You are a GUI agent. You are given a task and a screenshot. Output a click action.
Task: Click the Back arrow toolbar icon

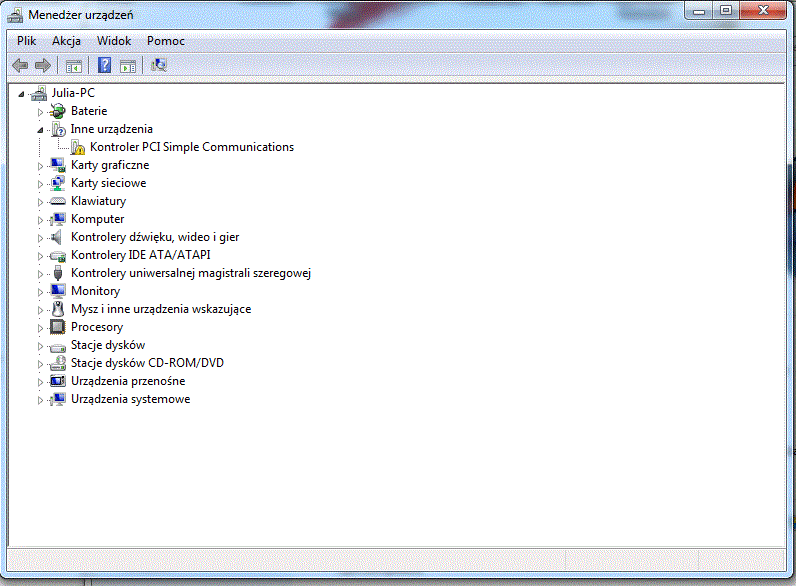pos(20,65)
